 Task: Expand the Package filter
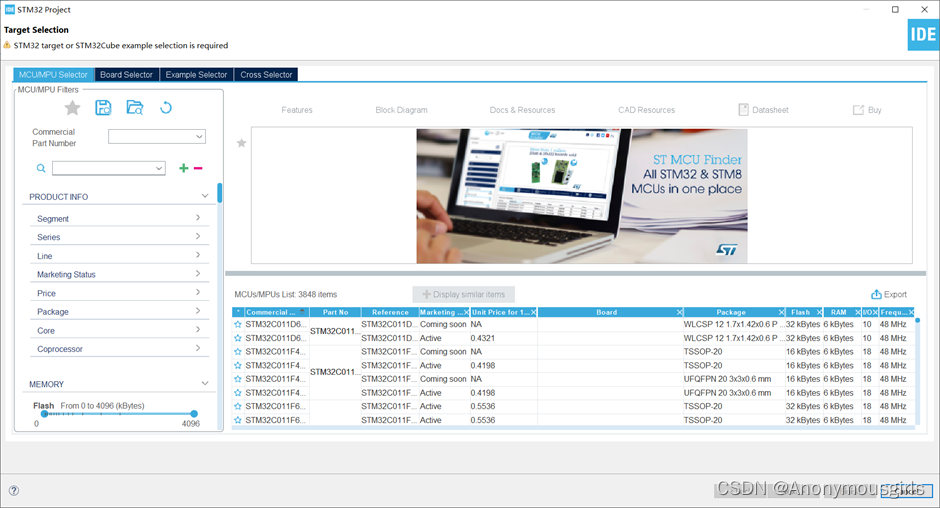[x=198, y=311]
